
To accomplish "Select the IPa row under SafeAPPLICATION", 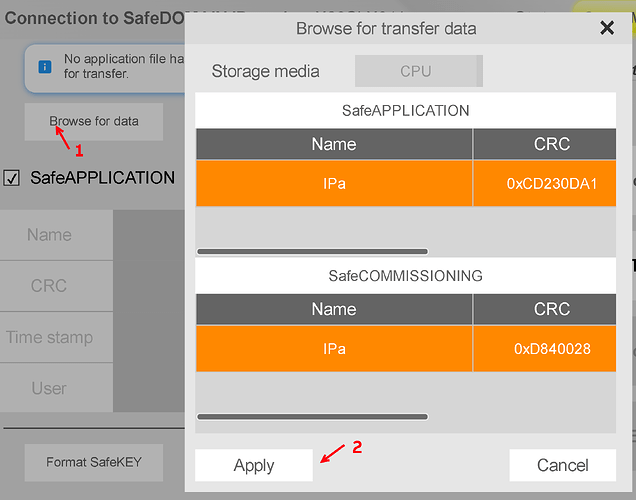I will click(x=334, y=183).
